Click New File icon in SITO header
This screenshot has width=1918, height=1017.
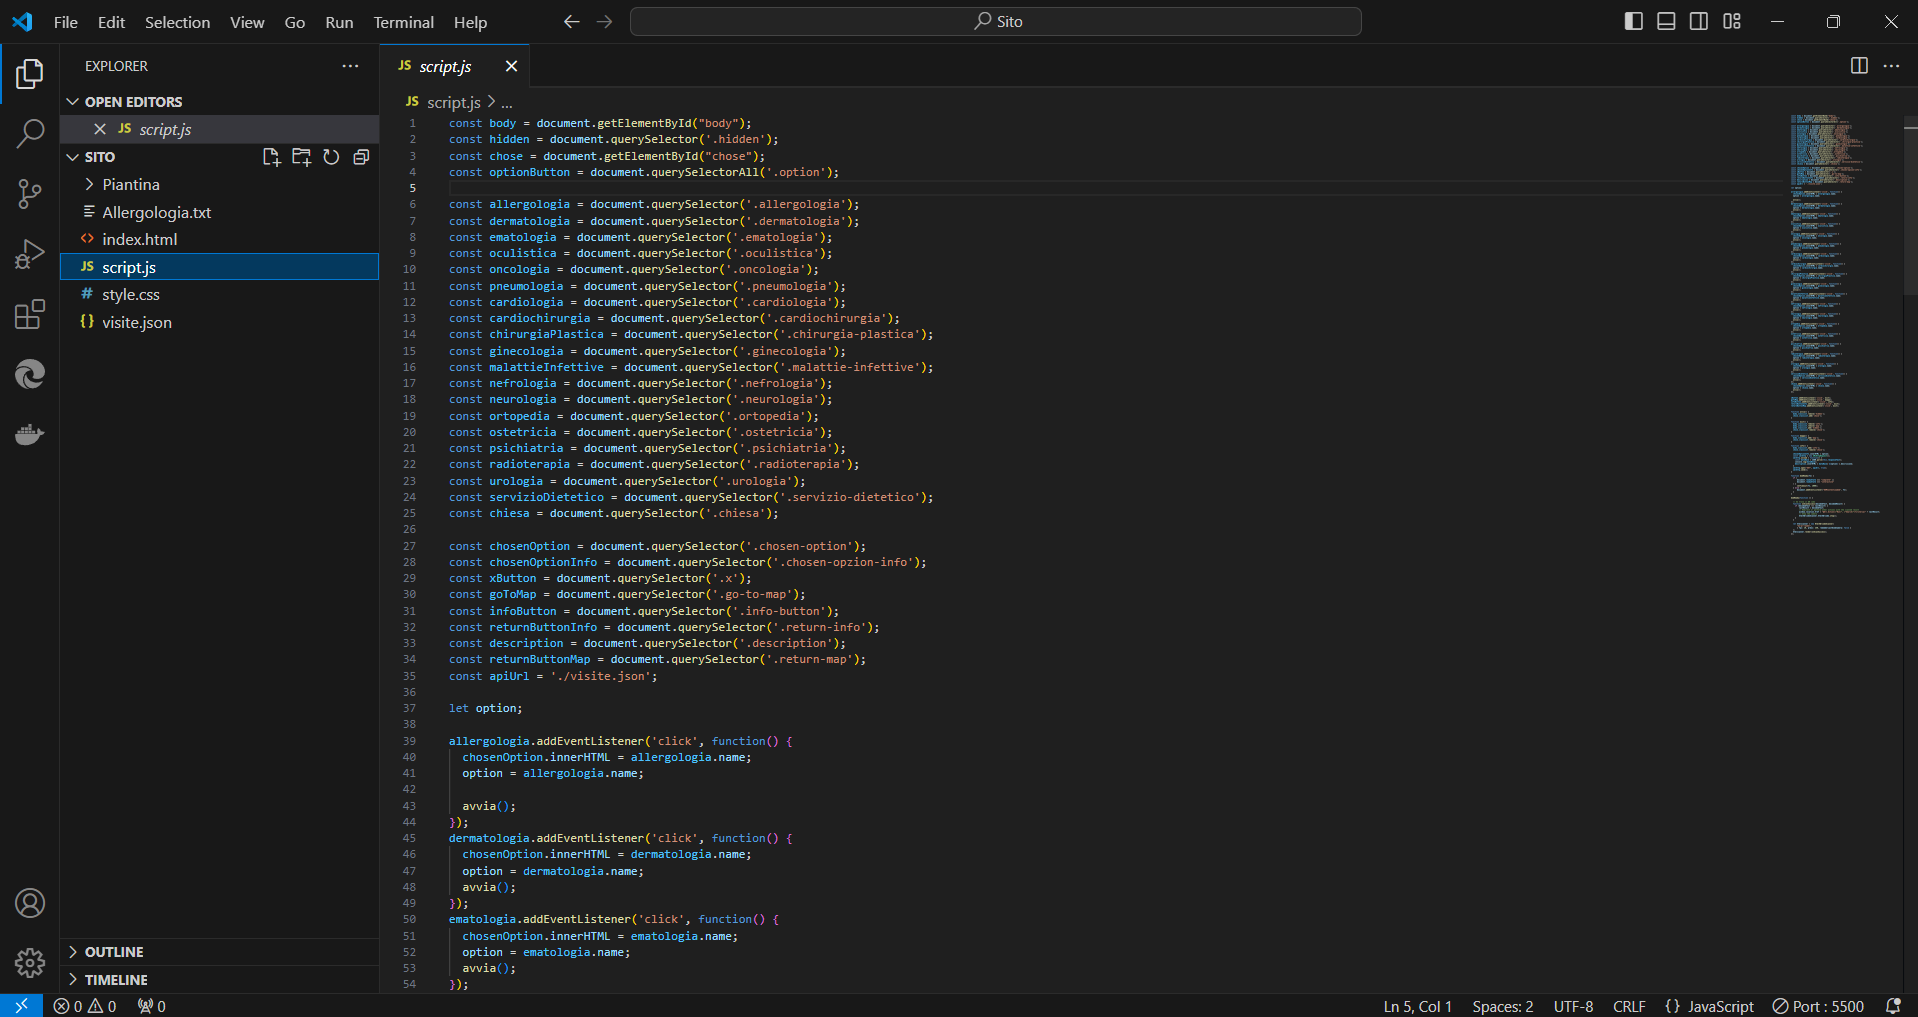click(x=271, y=157)
